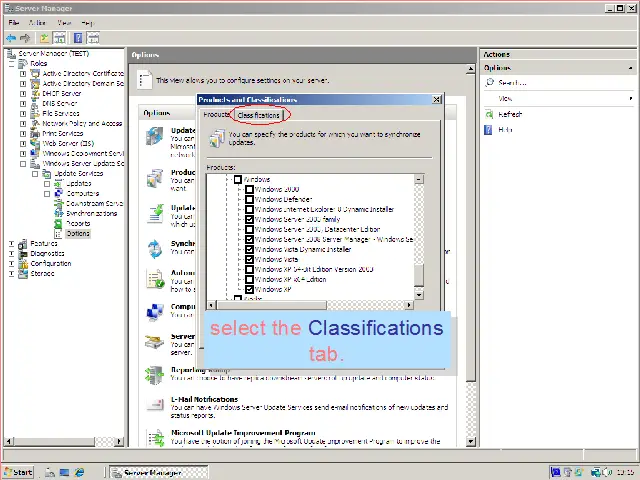Click the Refresh icon in Actions pane

point(489,114)
